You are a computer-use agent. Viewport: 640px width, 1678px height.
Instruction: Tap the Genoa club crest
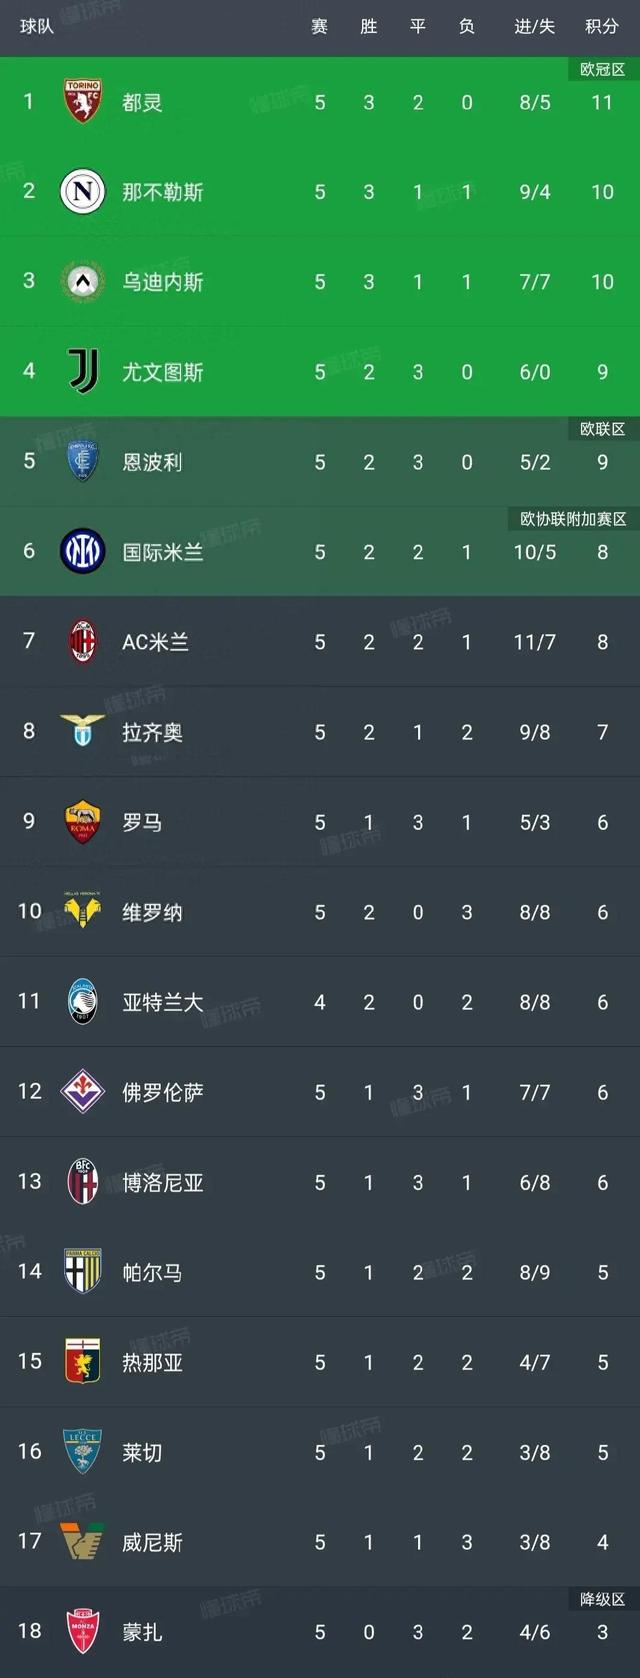pos(82,1361)
